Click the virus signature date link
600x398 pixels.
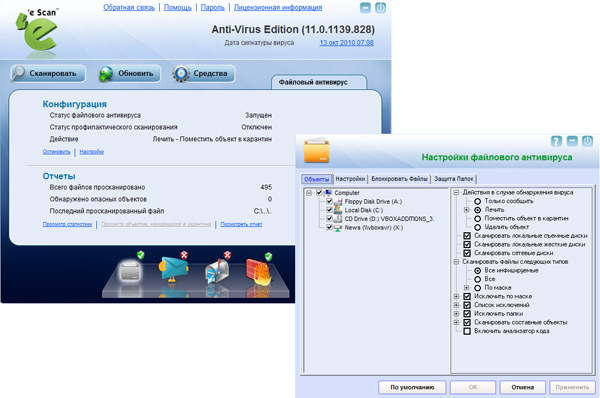(346, 43)
